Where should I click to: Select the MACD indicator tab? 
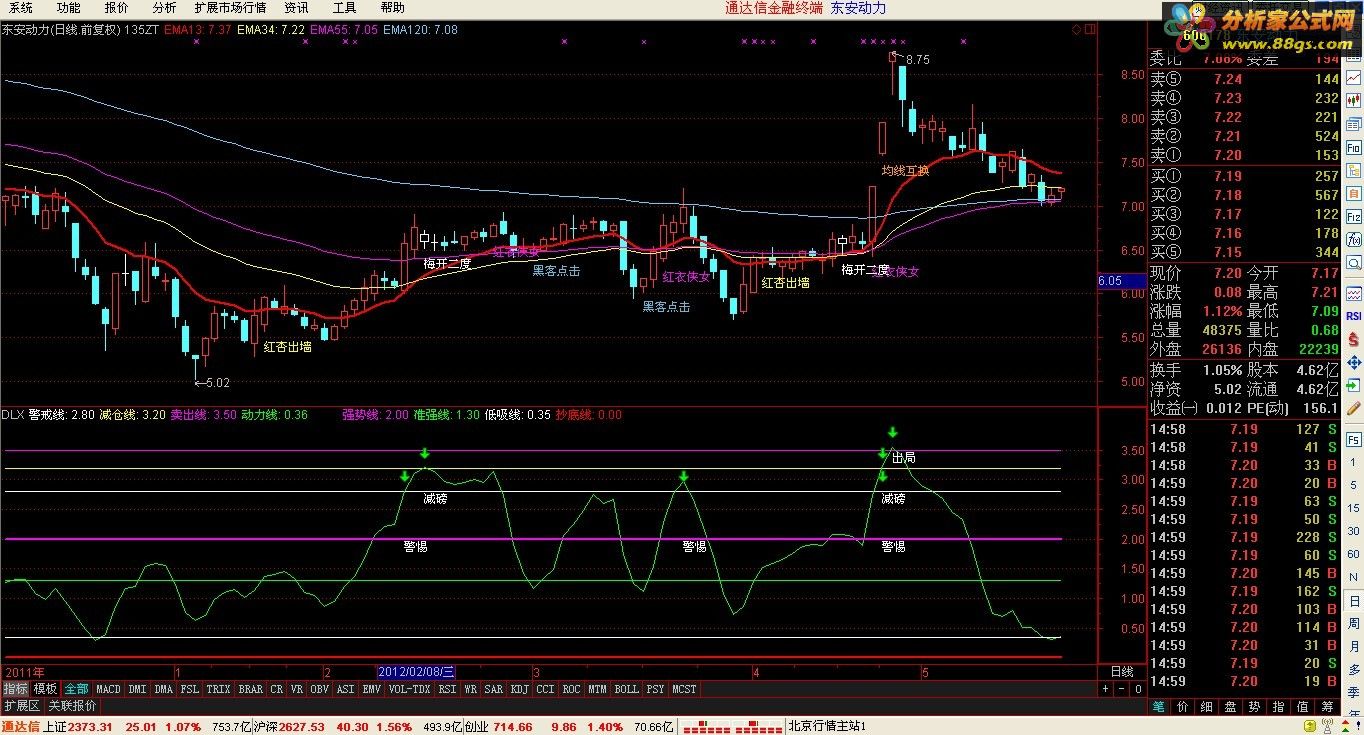pyautogui.click(x=108, y=689)
